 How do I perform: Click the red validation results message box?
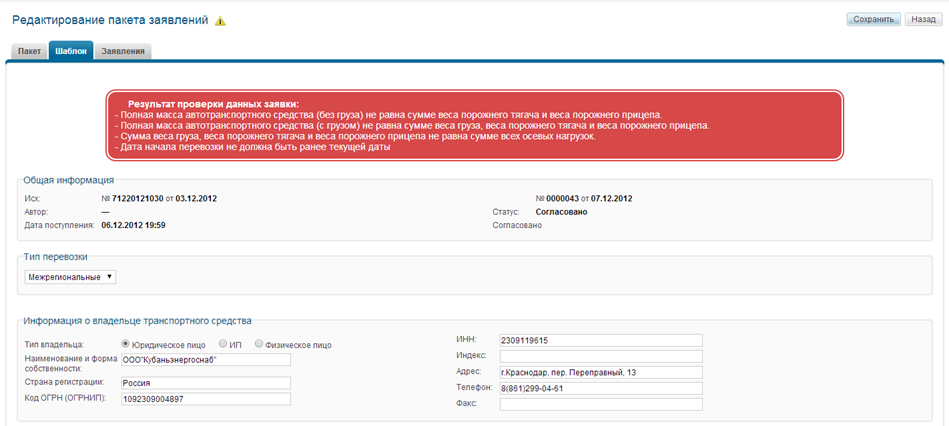point(474,125)
